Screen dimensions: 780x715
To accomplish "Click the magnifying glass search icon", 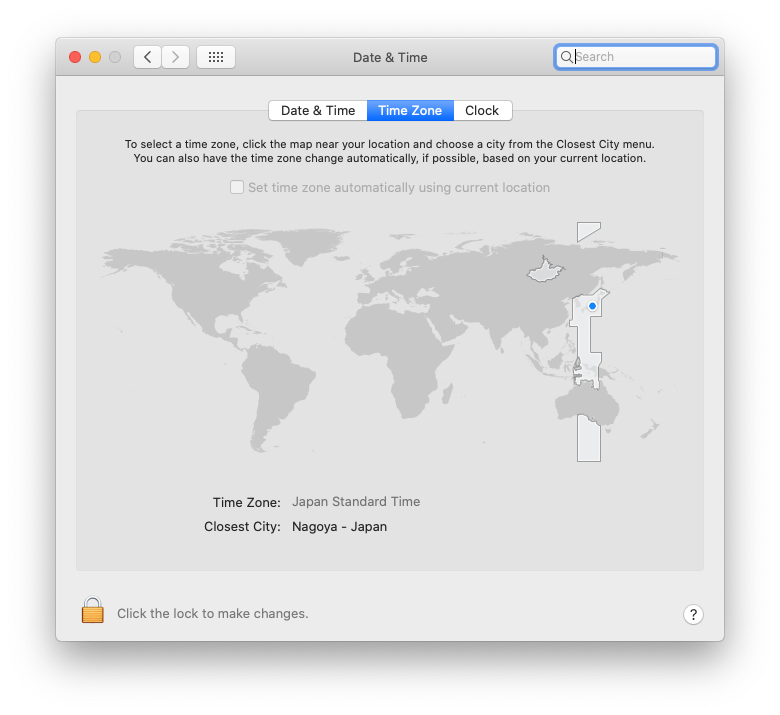I will 566,57.
